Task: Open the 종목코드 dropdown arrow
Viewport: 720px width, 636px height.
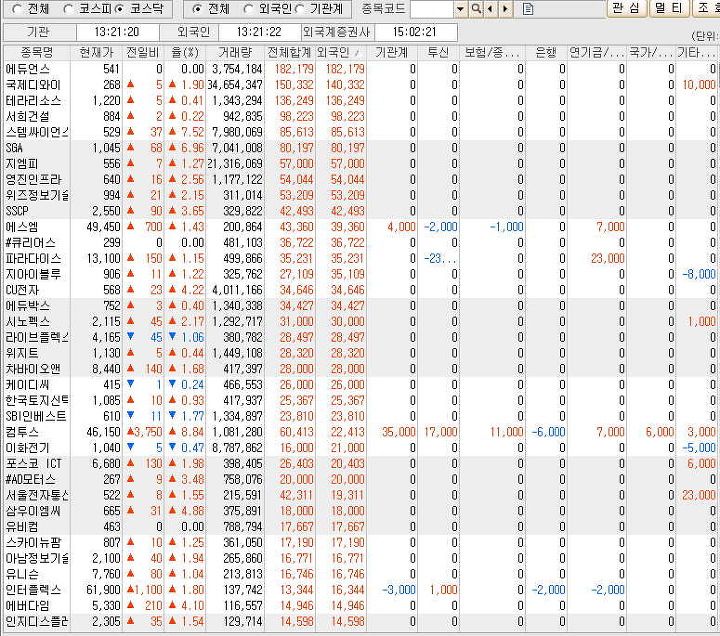Action: [461, 9]
